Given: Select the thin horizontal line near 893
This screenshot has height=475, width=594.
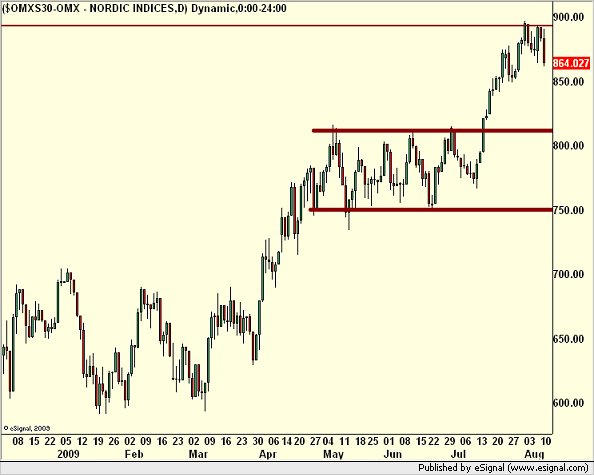Looking at the screenshot, I should [277, 26].
